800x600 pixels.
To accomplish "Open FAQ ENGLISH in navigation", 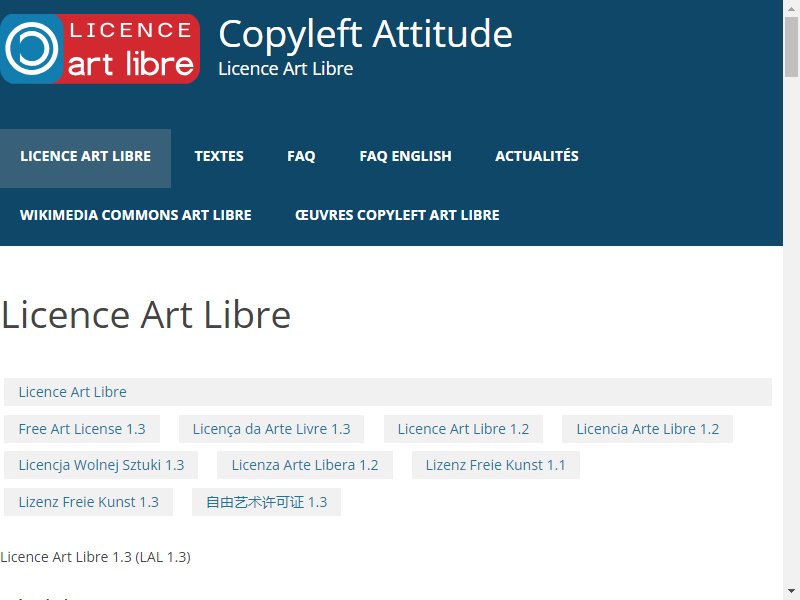I will tap(405, 156).
